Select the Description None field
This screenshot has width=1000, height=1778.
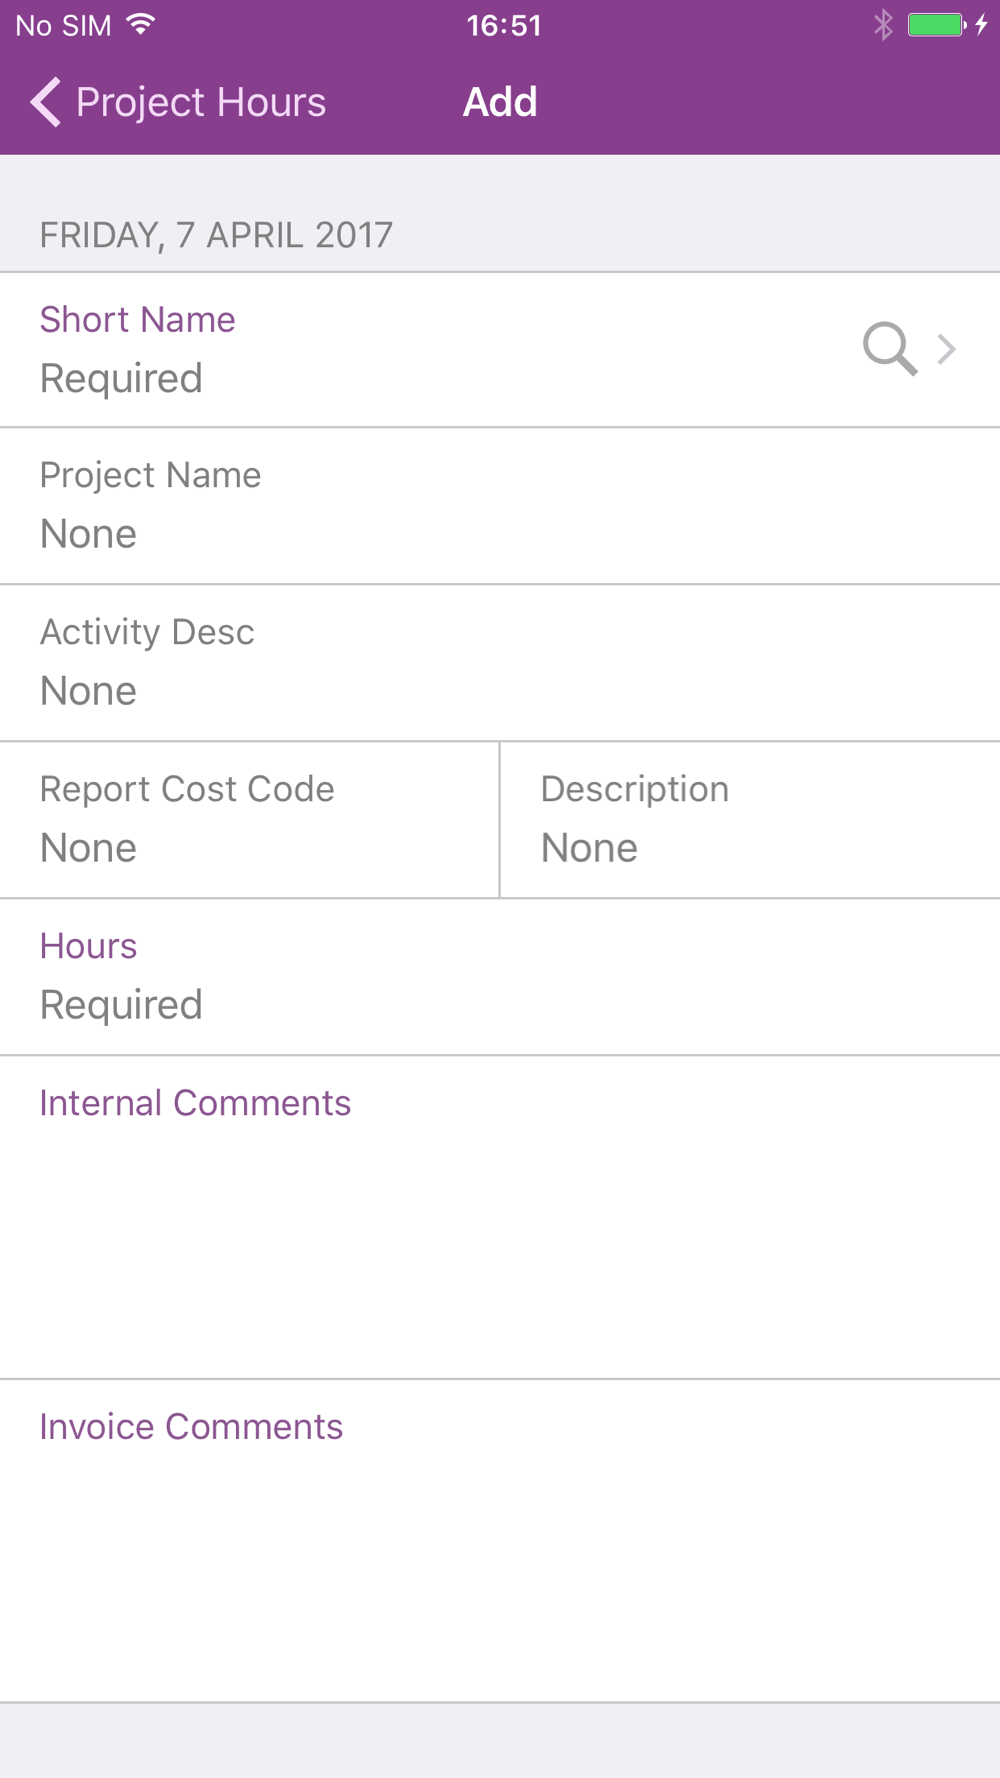tap(750, 820)
